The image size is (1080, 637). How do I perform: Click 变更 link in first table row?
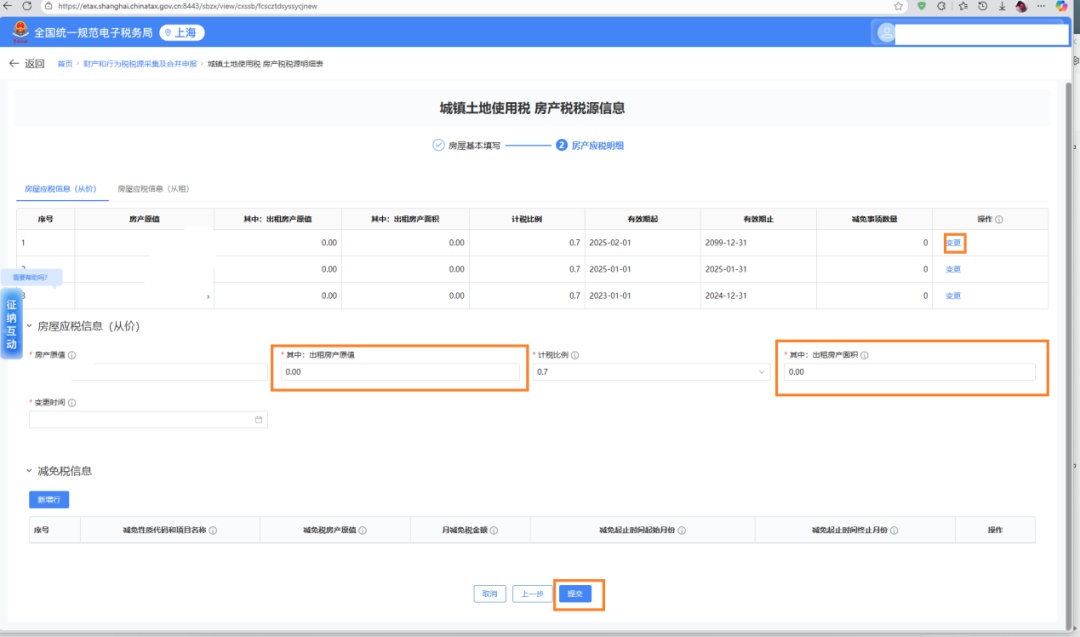click(953, 243)
